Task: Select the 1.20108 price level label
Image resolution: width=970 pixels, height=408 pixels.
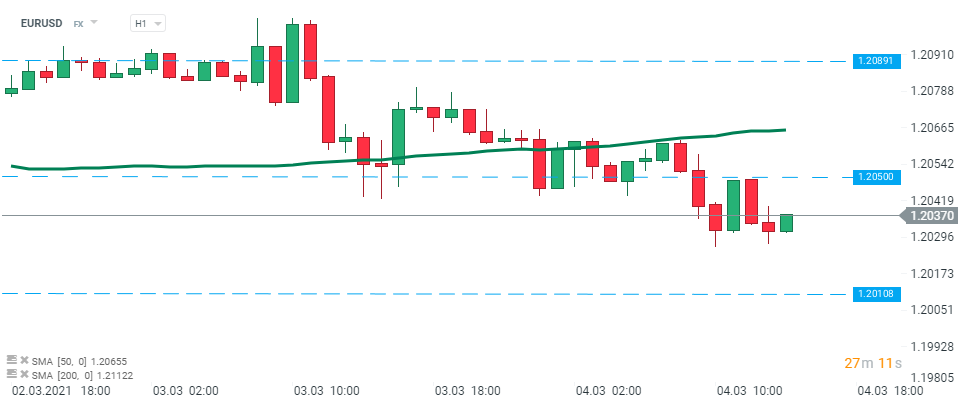Action: [879, 294]
